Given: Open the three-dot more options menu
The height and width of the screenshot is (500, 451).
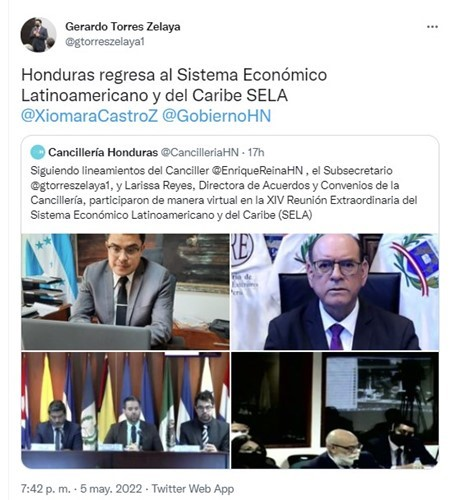Looking at the screenshot, I should (432, 27).
